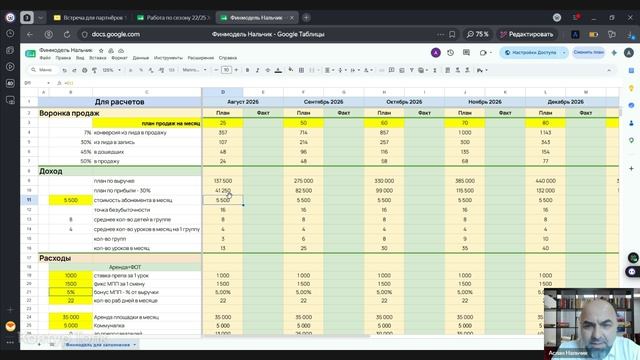Image resolution: width=640 pixels, height=360 pixels.
Task: Add a new sheet with plus button
Action: 39,345
